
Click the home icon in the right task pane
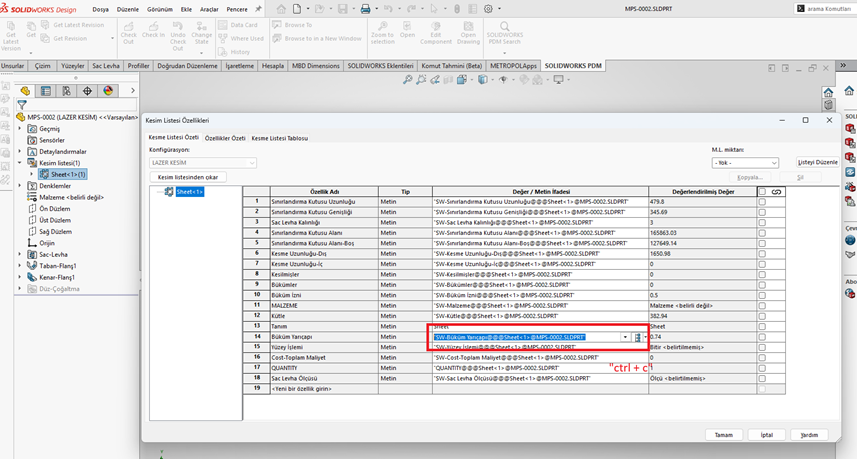(828, 92)
